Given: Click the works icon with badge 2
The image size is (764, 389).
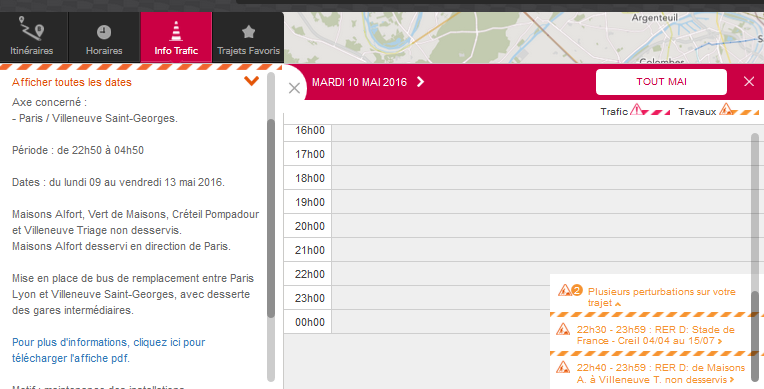Looking at the screenshot, I should tap(570, 291).
